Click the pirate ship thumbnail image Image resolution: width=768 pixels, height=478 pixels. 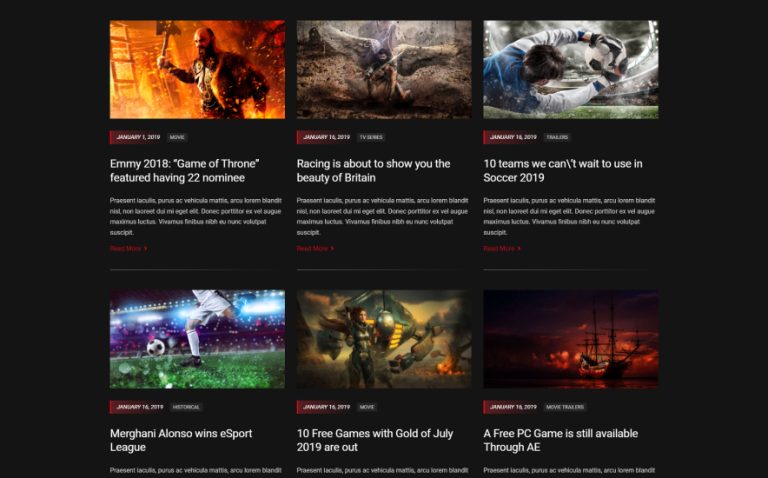point(570,339)
